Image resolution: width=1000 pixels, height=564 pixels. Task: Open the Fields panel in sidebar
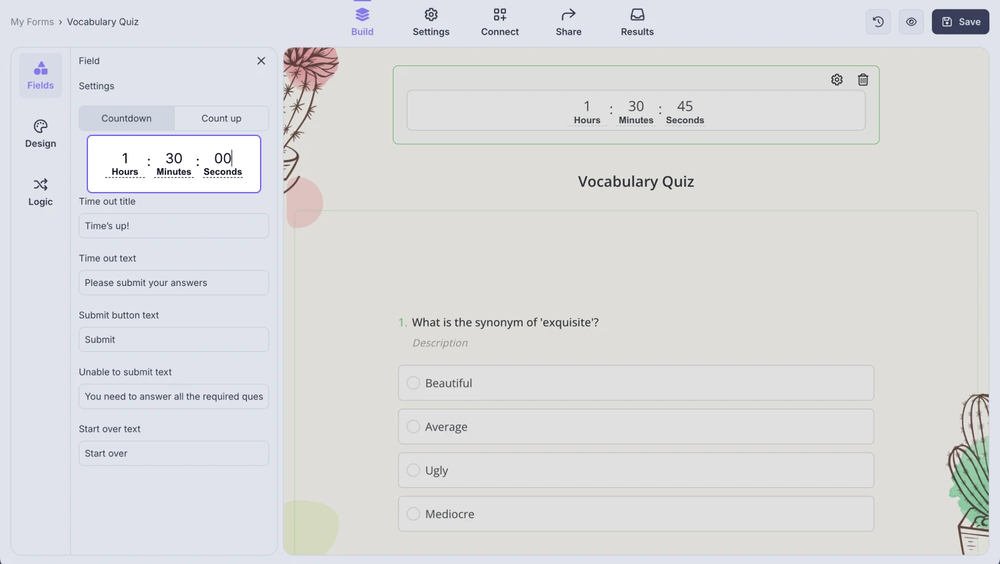point(40,75)
